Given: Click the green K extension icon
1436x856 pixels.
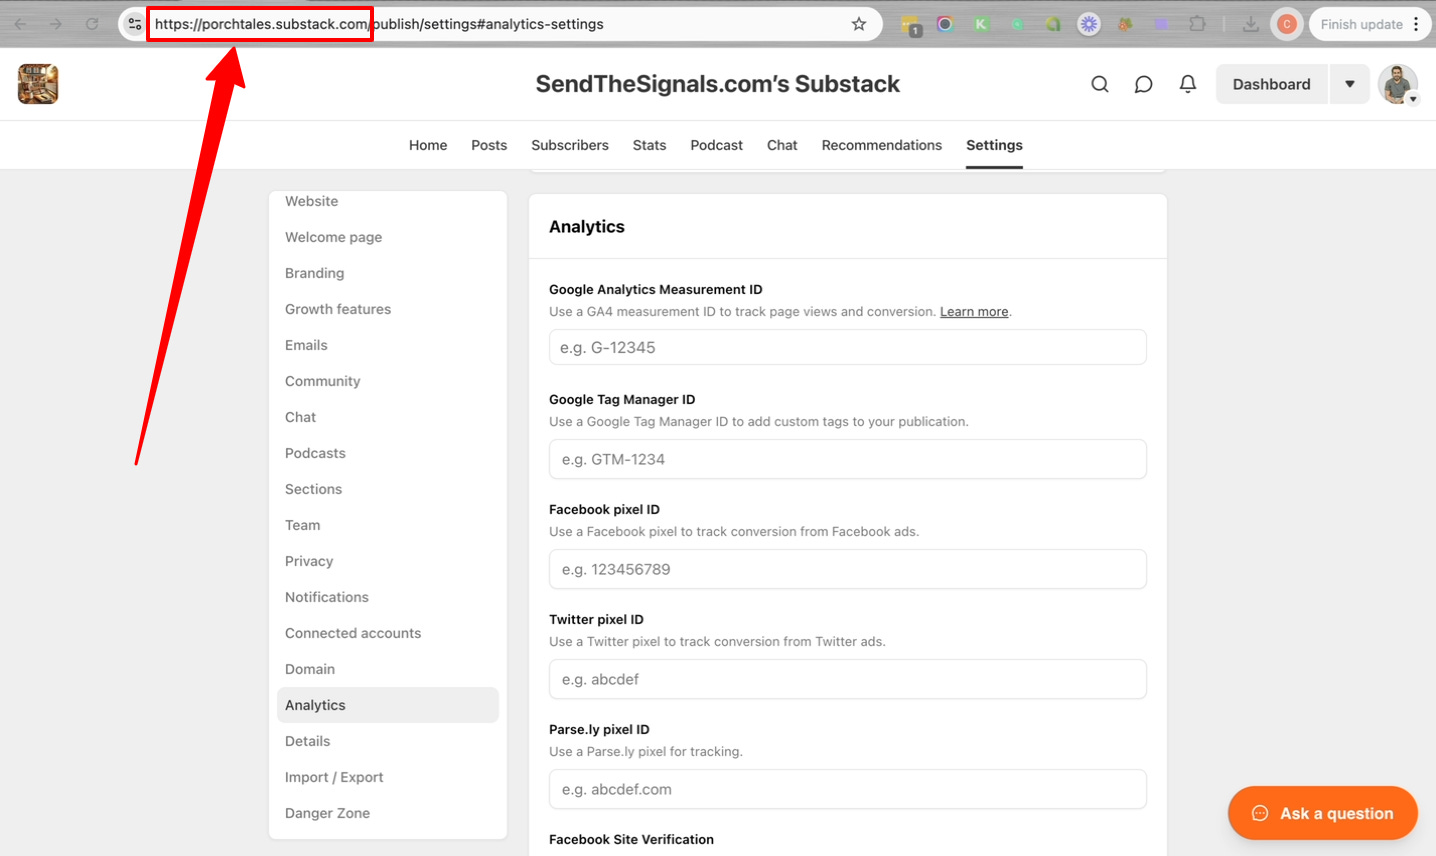Looking at the screenshot, I should [981, 24].
